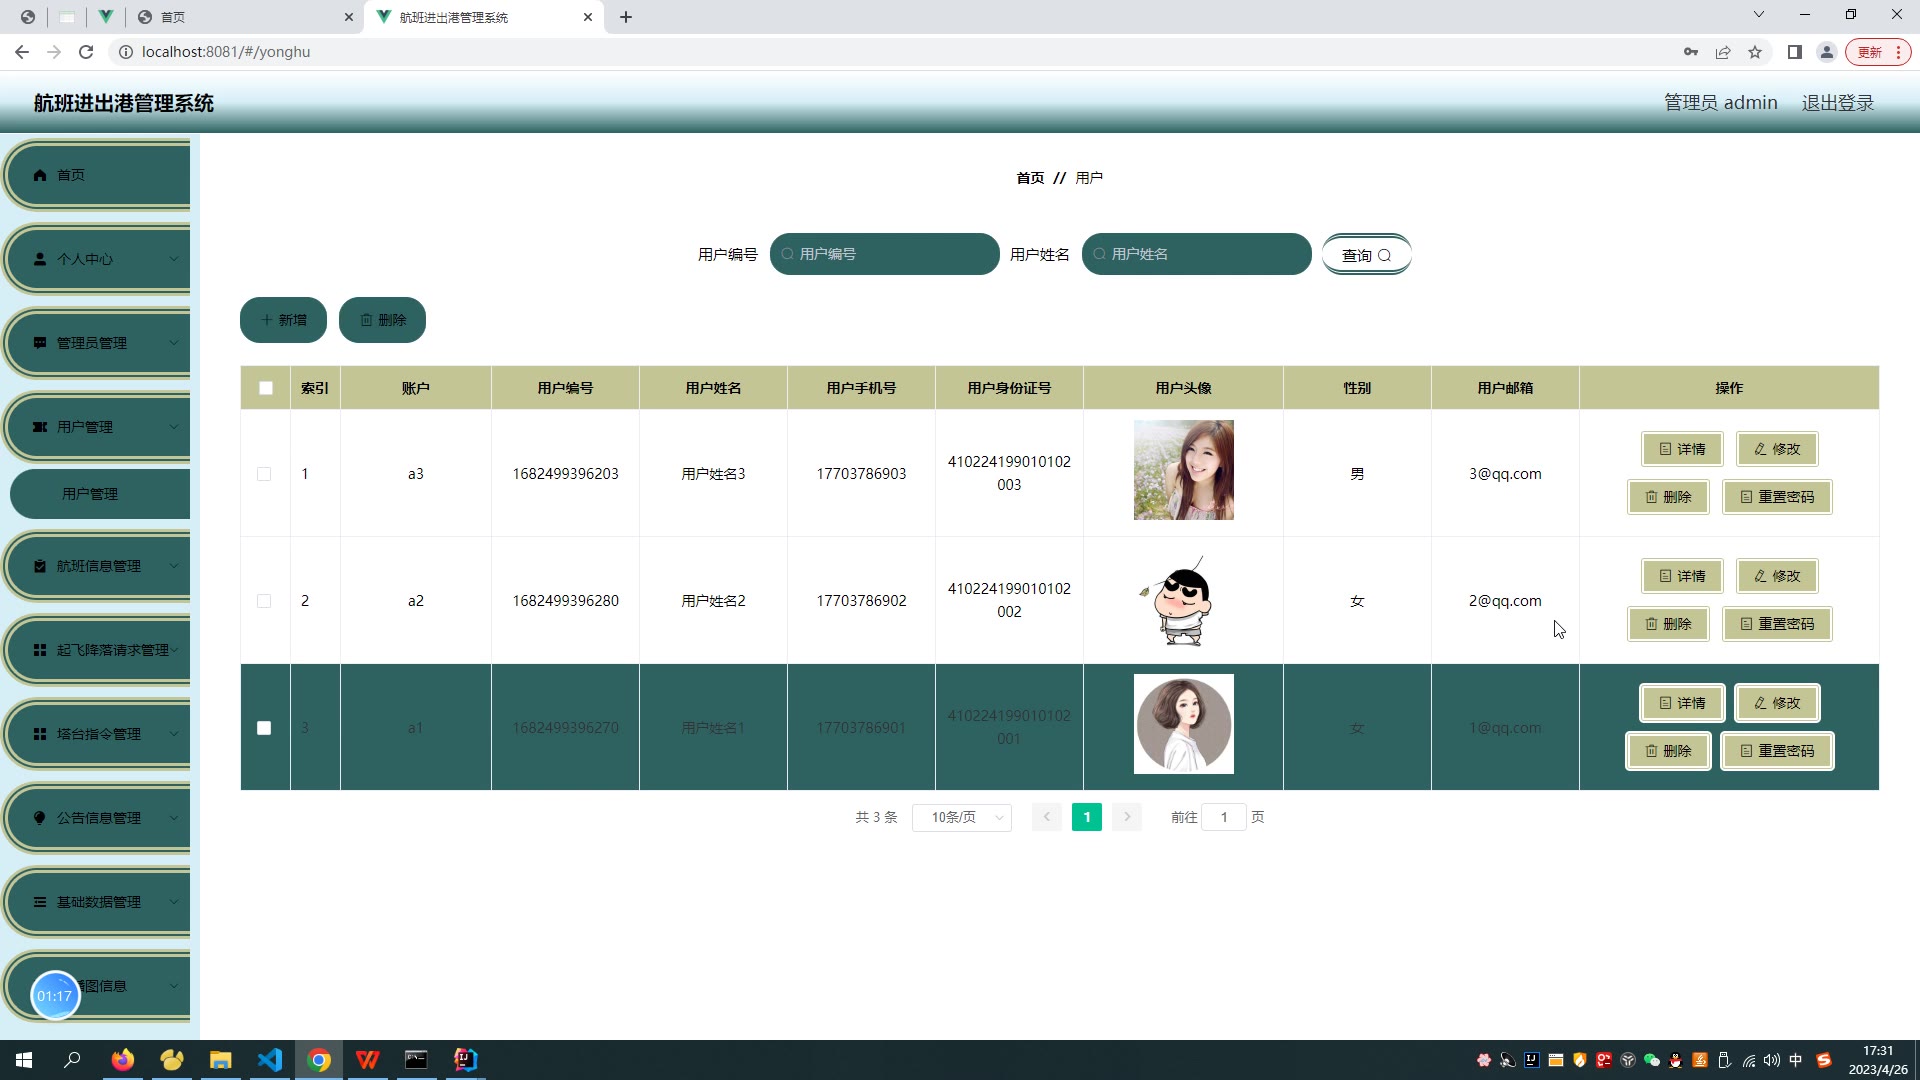Click the 用户姓名 search input field
This screenshot has height=1080, width=1920.
[x=1196, y=254]
